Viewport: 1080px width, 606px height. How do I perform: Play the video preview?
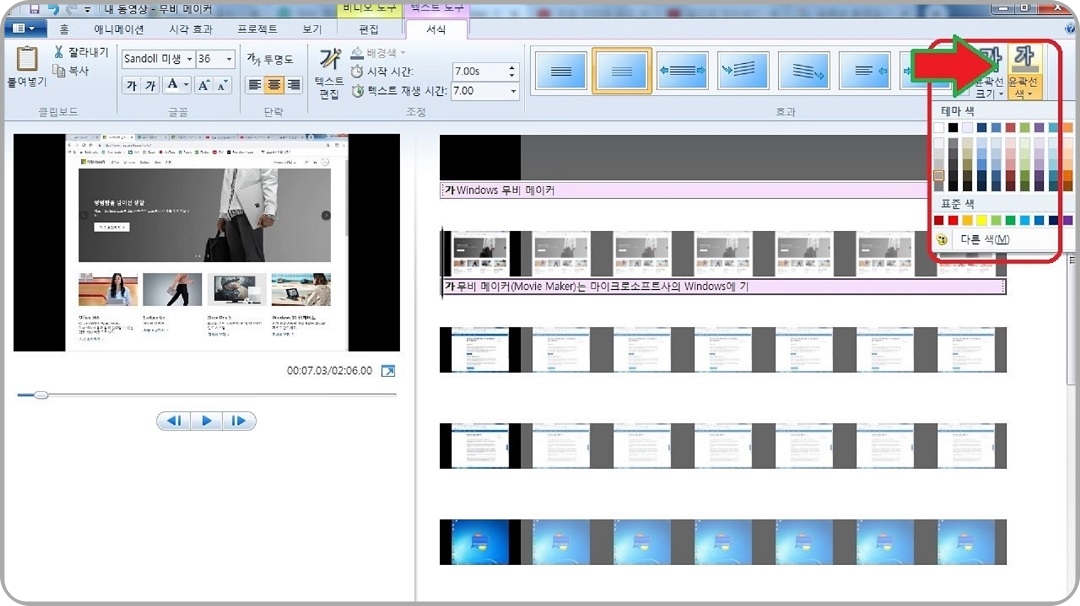coord(206,421)
